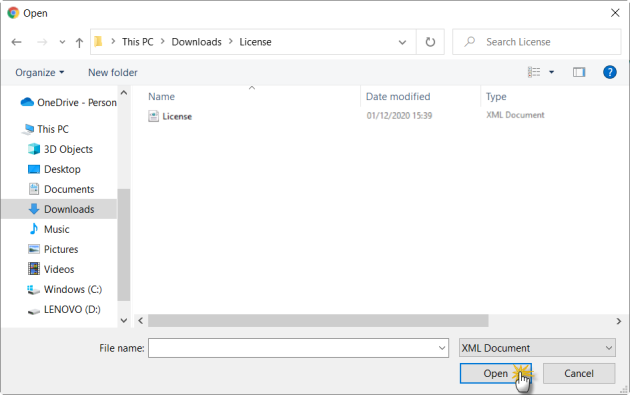Click the File name input field
Viewport: 630px width, 395px height.
[298, 348]
